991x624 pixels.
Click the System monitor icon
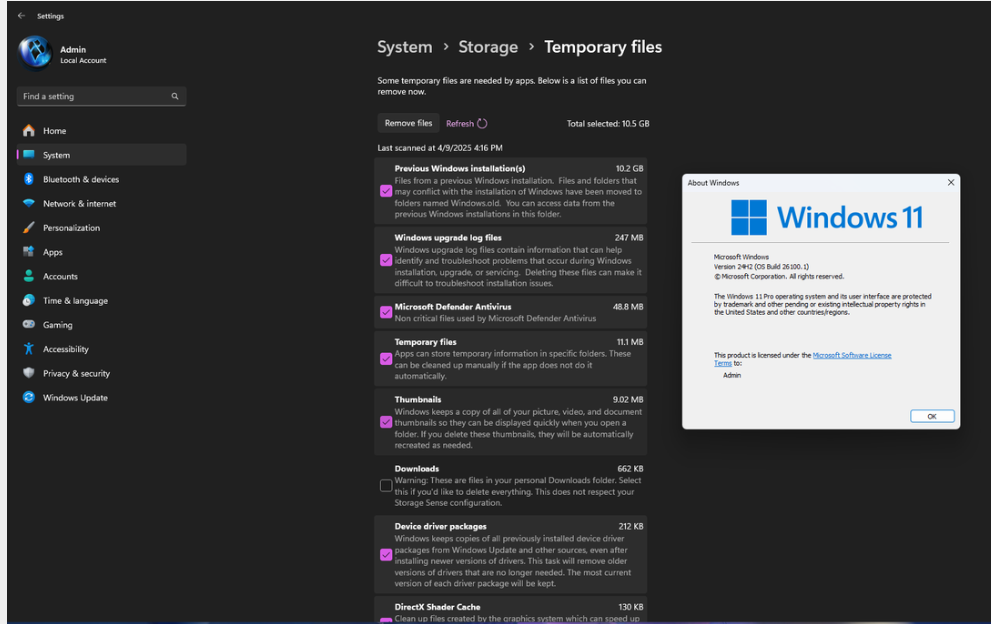tap(28, 154)
